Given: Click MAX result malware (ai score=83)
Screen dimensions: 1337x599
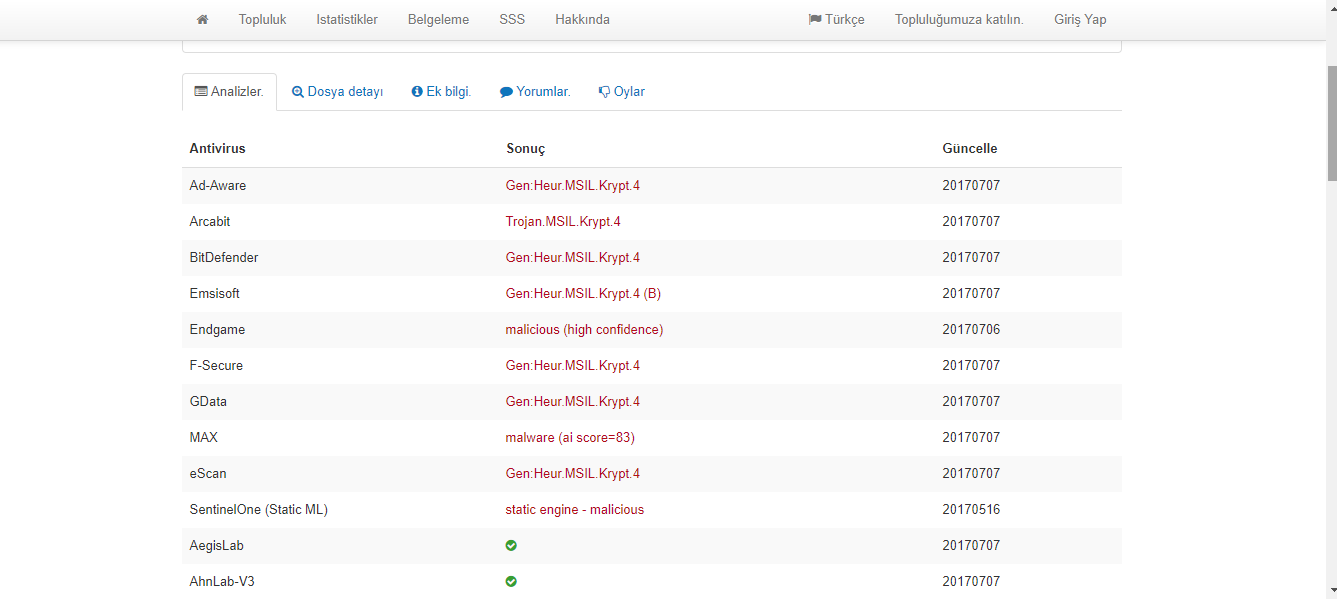Looking at the screenshot, I should (x=570, y=438).
